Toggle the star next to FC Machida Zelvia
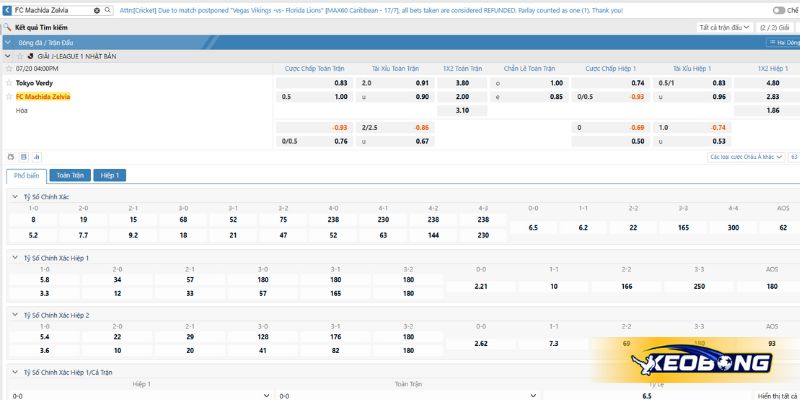 coord(9,97)
